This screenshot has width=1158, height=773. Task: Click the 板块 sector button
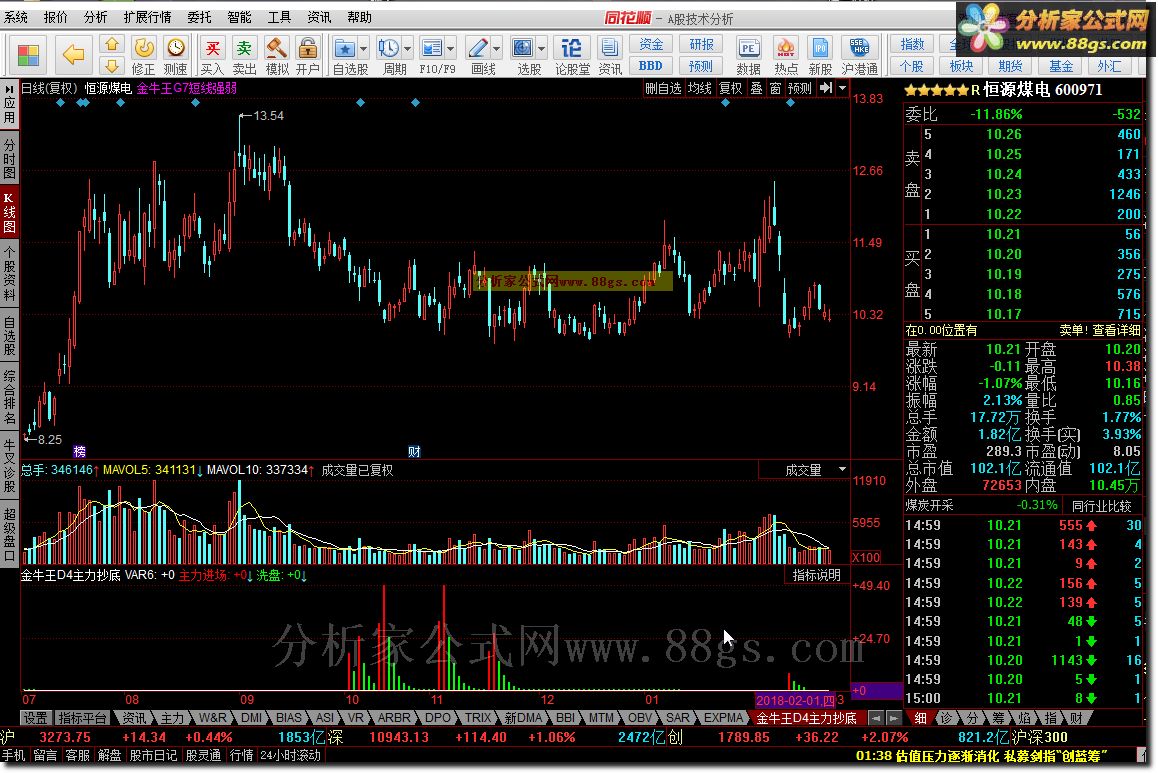[x=962, y=66]
